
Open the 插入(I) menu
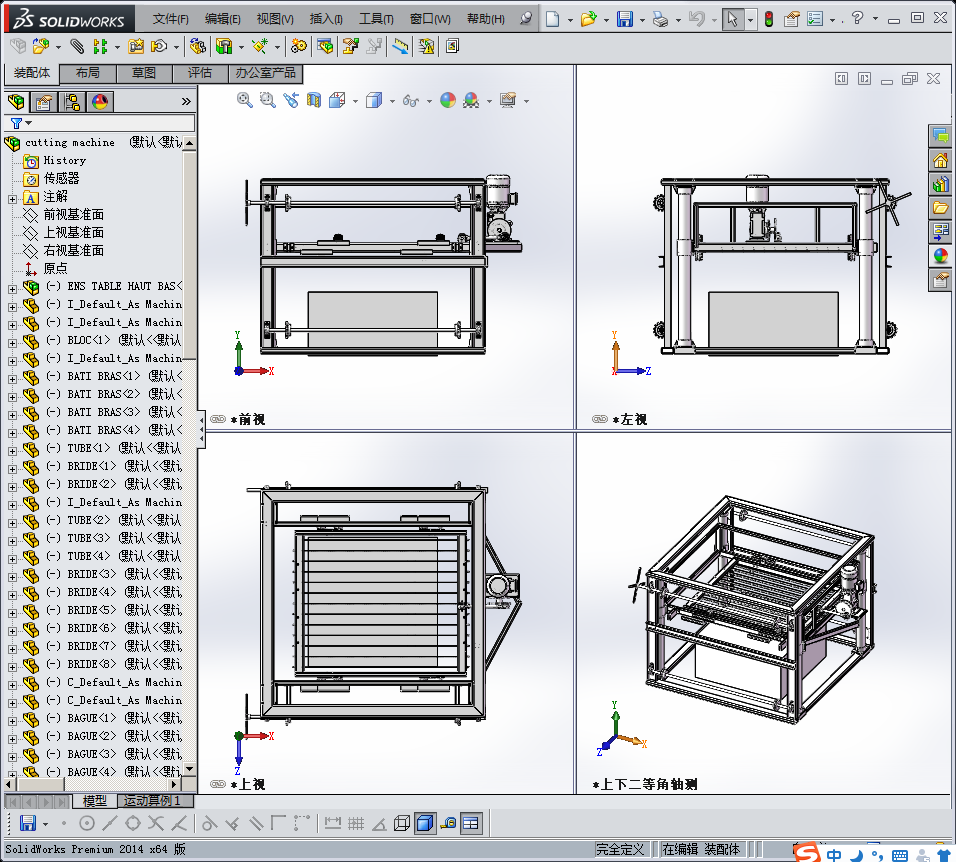pos(326,19)
